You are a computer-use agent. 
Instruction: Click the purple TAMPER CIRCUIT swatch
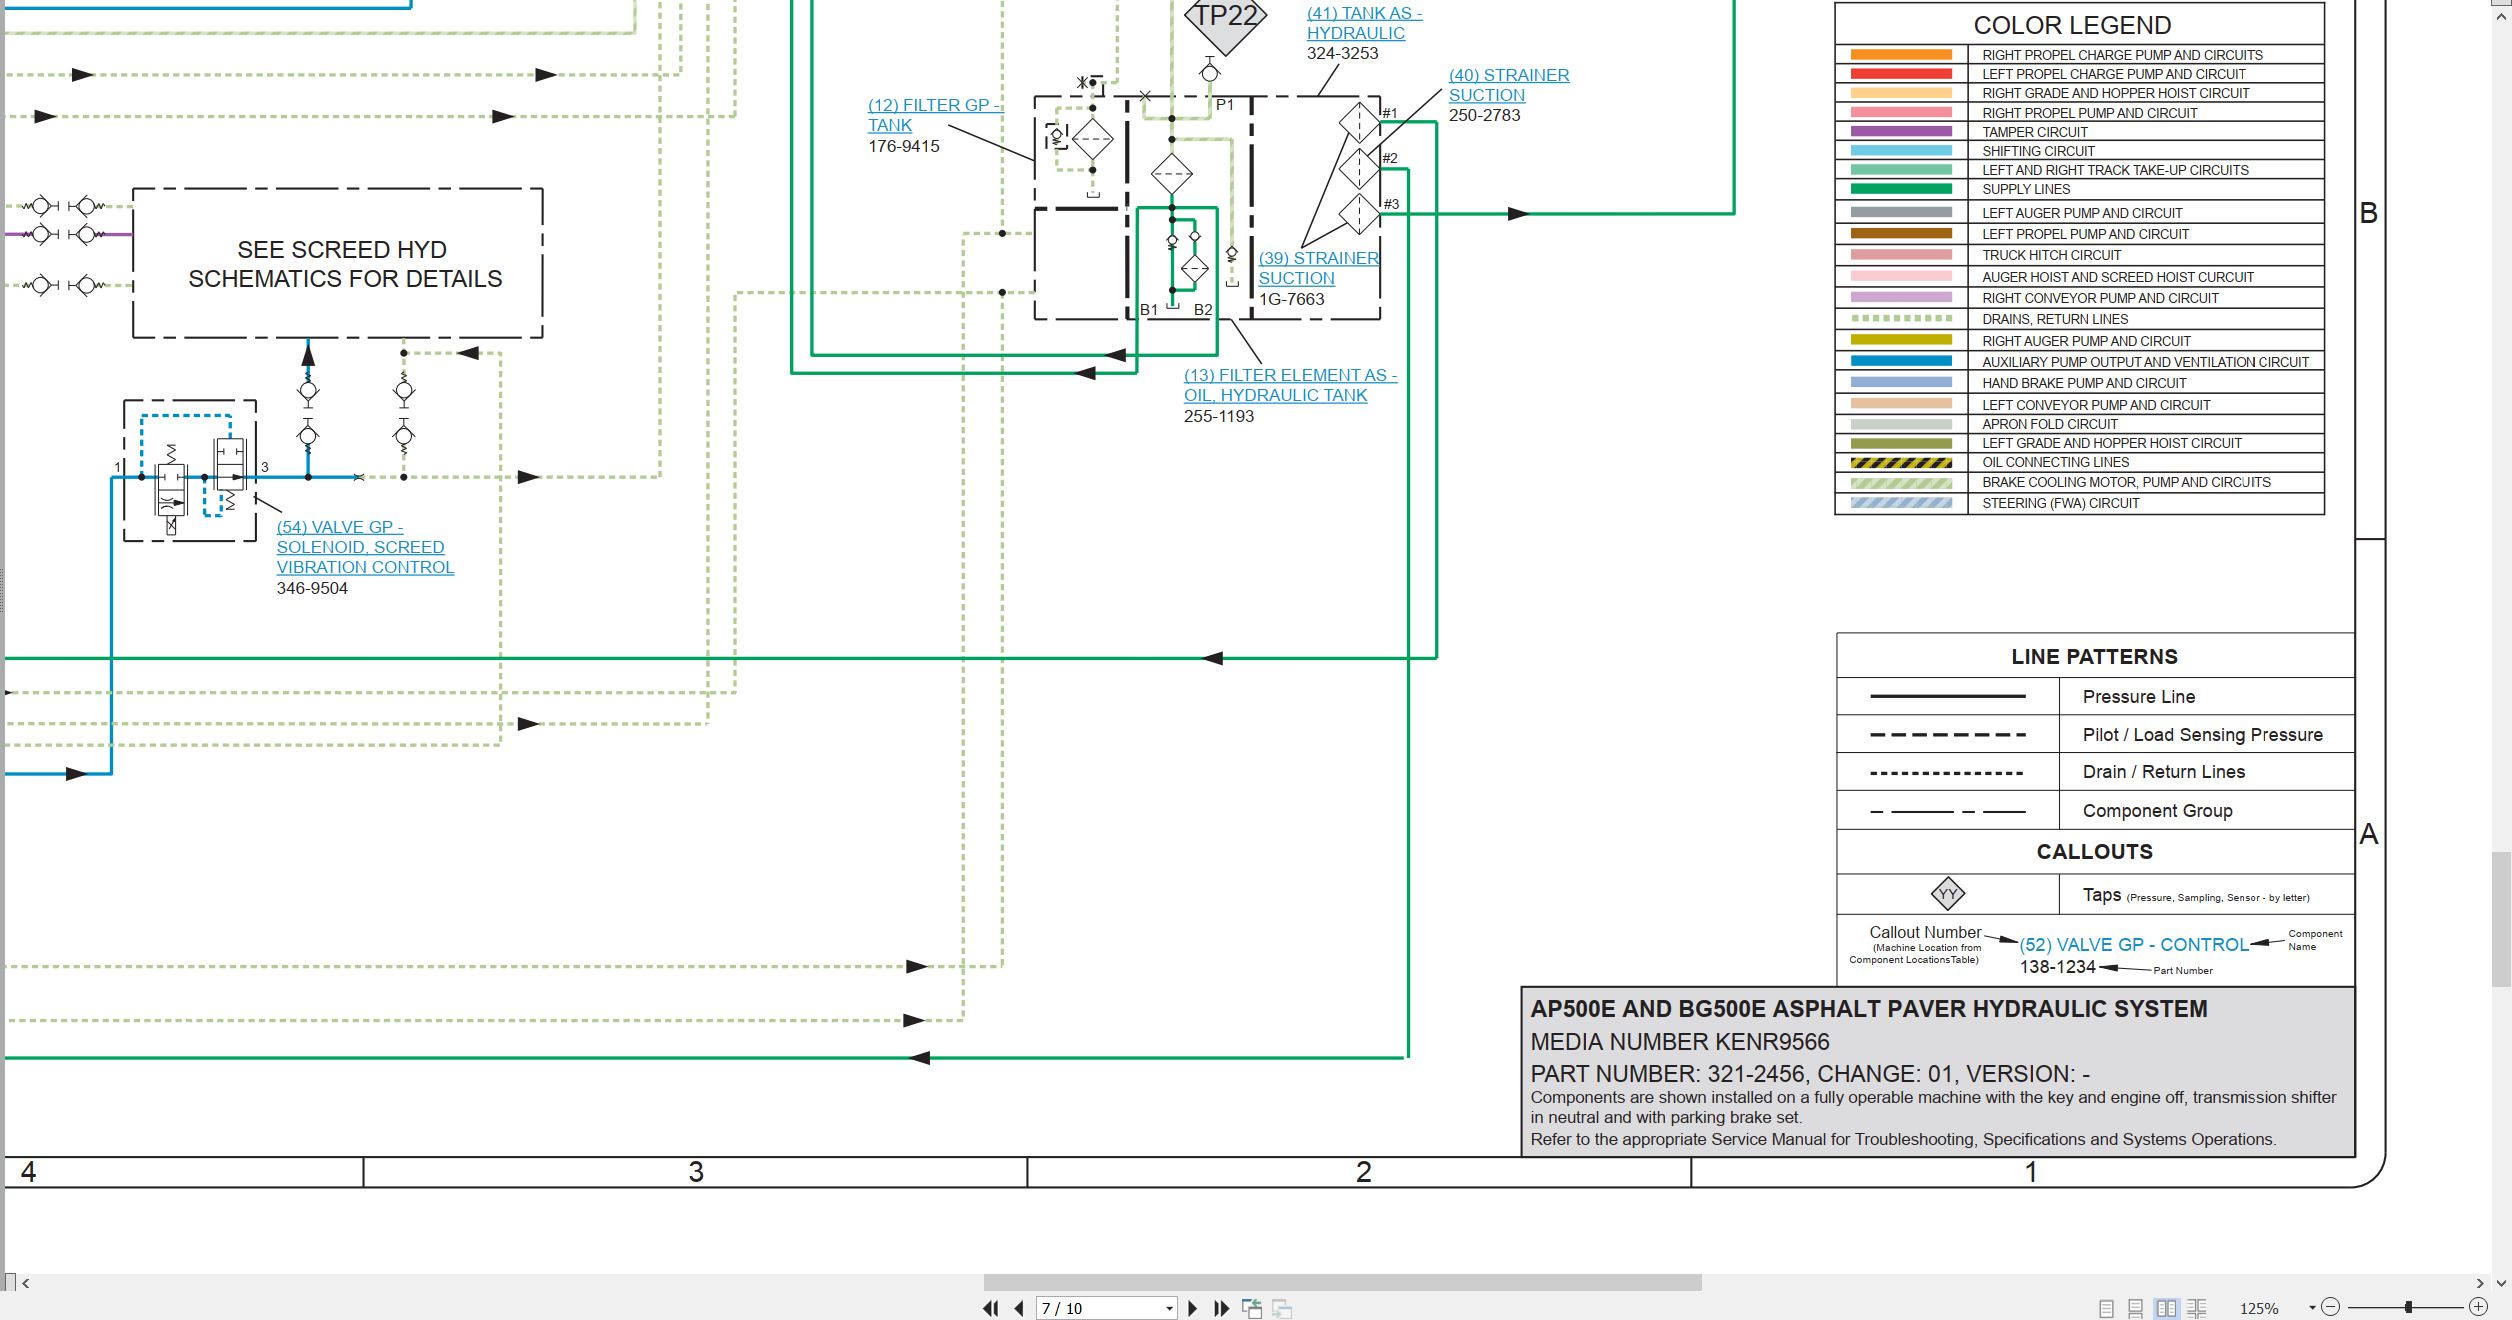[x=1901, y=131]
